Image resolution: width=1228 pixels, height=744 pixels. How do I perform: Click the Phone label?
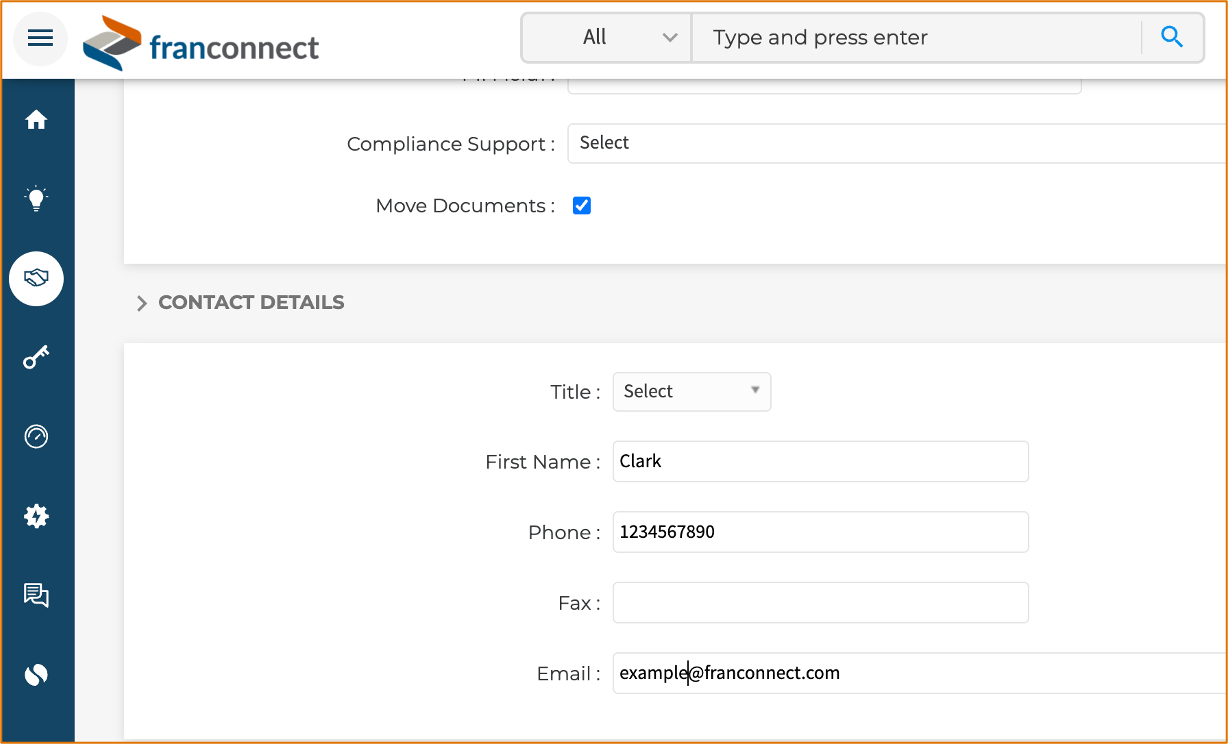(x=564, y=533)
